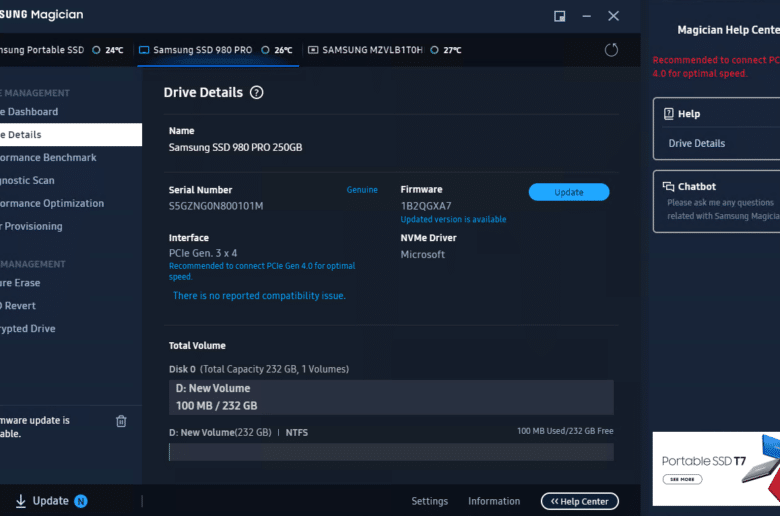This screenshot has height=516, width=780.
Task: Click the drive icon on SAMSUNG MZVLB1T0H tab
Action: (313, 50)
